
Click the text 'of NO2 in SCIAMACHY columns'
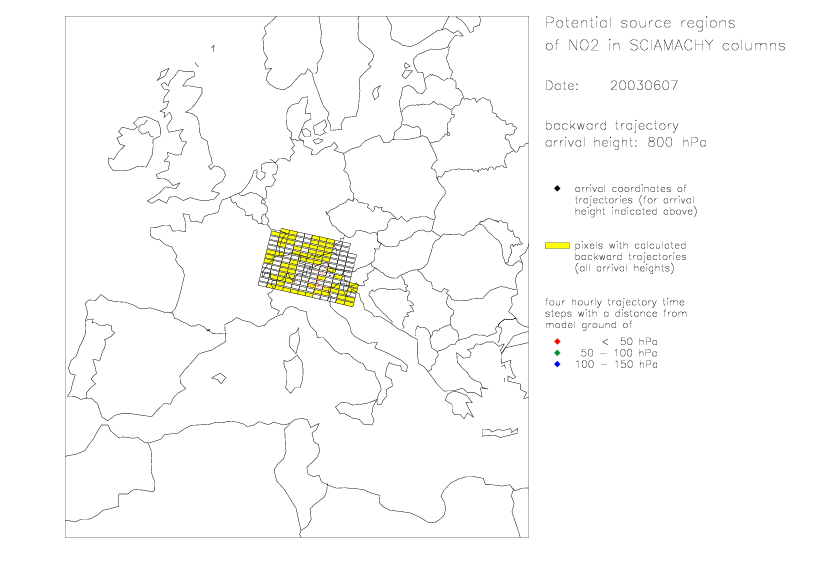(665, 46)
